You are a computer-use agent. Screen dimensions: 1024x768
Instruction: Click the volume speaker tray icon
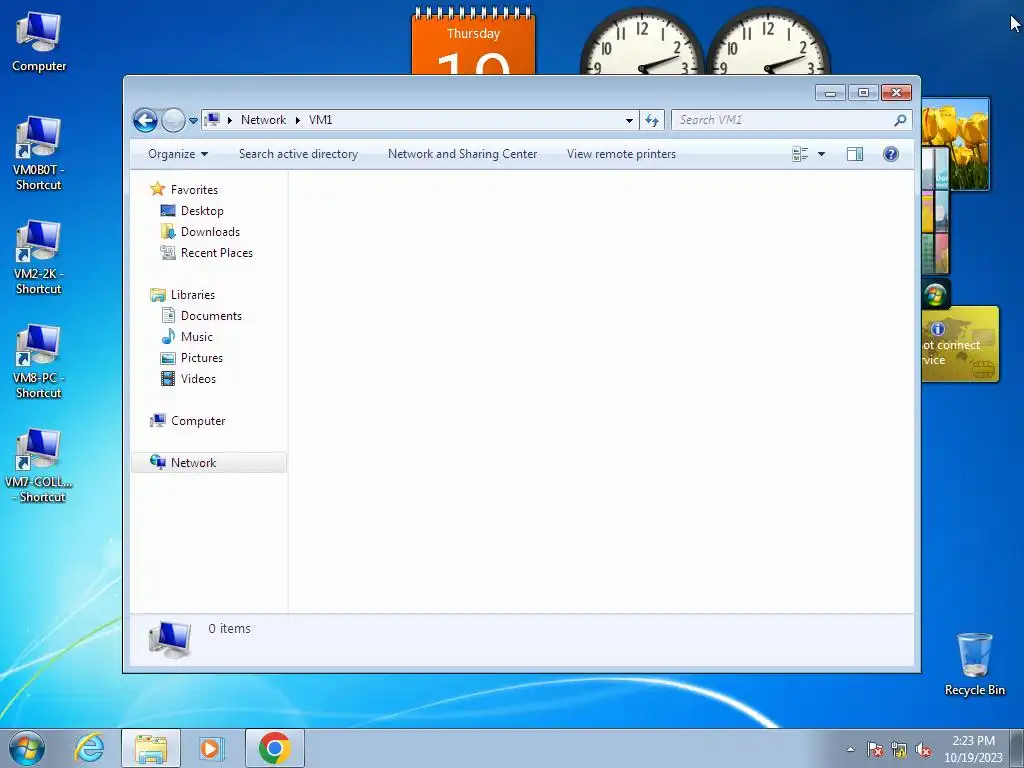(923, 750)
